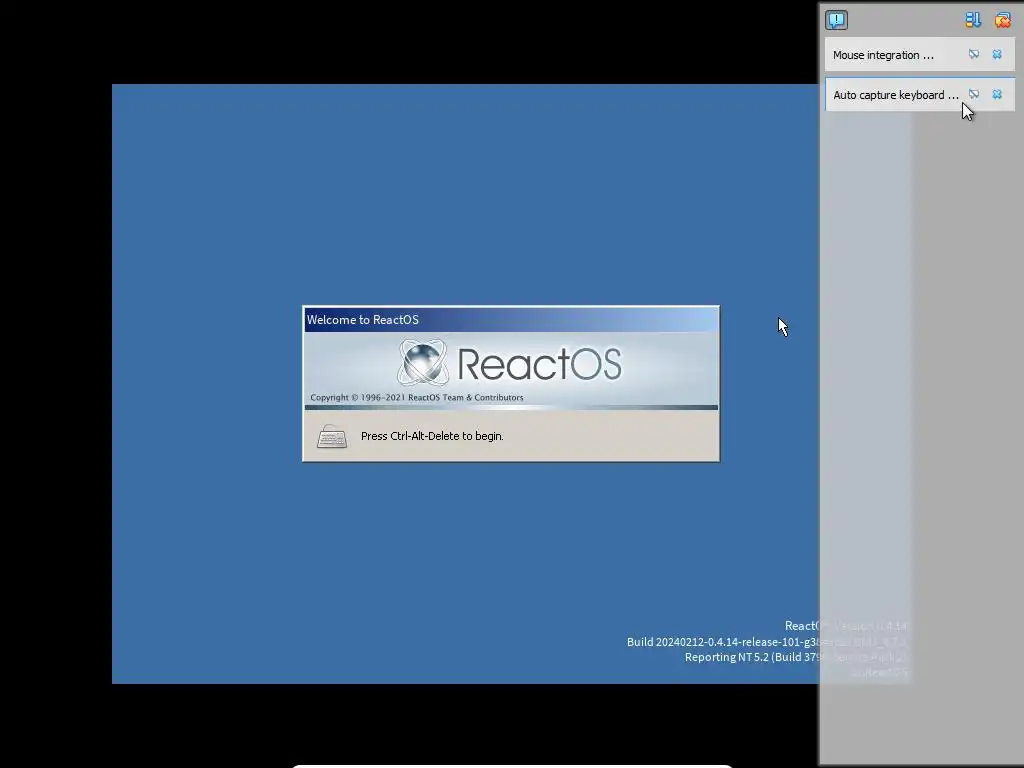1024x768 pixels.
Task: Close the Auto capture keyboard notification
Action: [x=997, y=94]
